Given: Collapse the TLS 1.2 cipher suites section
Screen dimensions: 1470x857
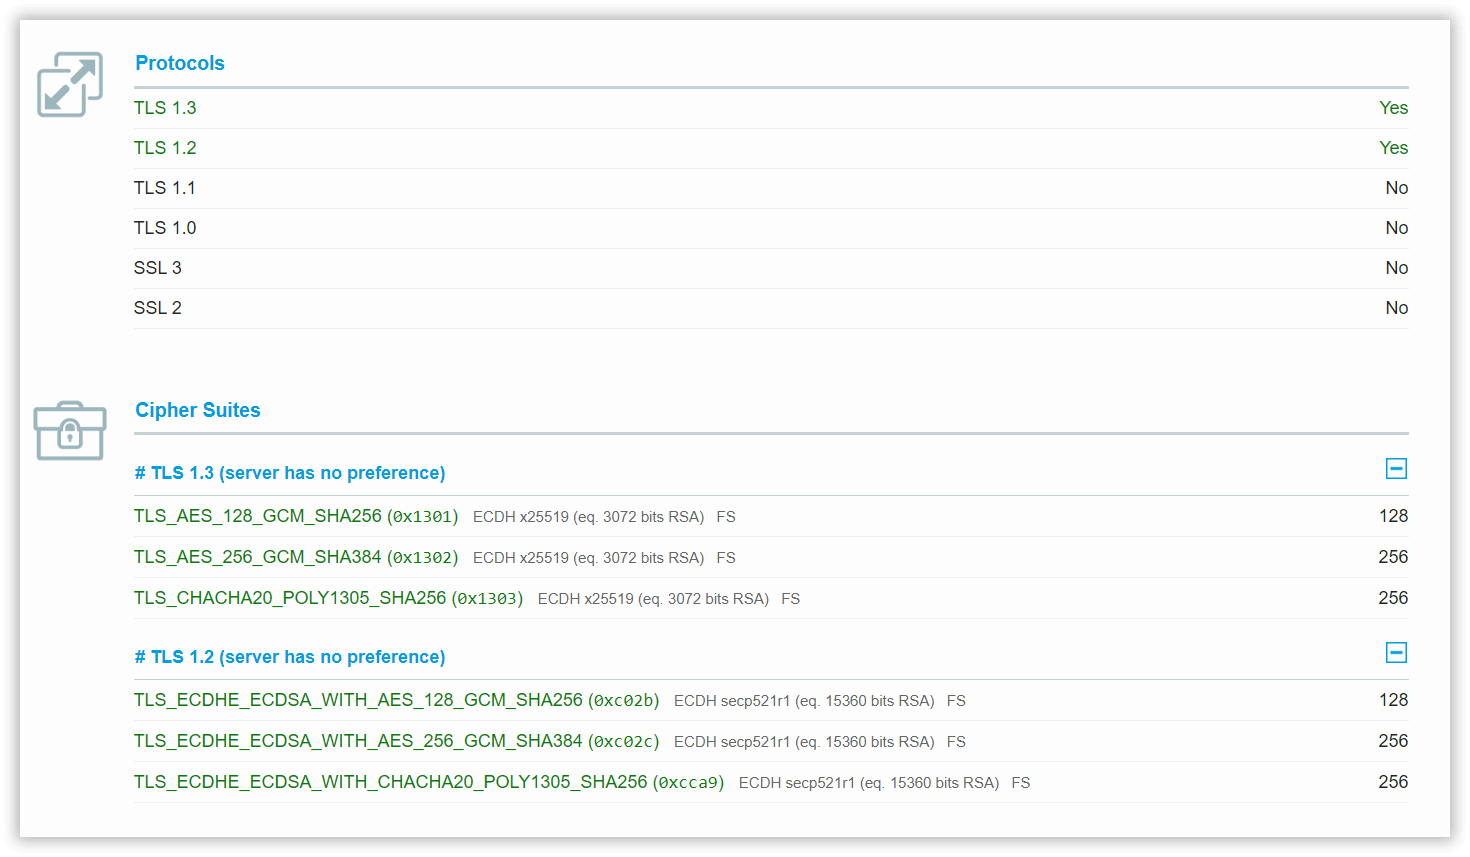Looking at the screenshot, I should point(1396,653).
